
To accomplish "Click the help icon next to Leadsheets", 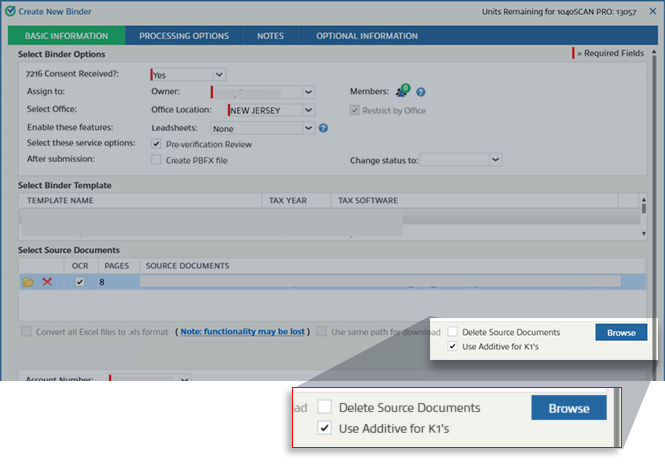I will point(323,128).
